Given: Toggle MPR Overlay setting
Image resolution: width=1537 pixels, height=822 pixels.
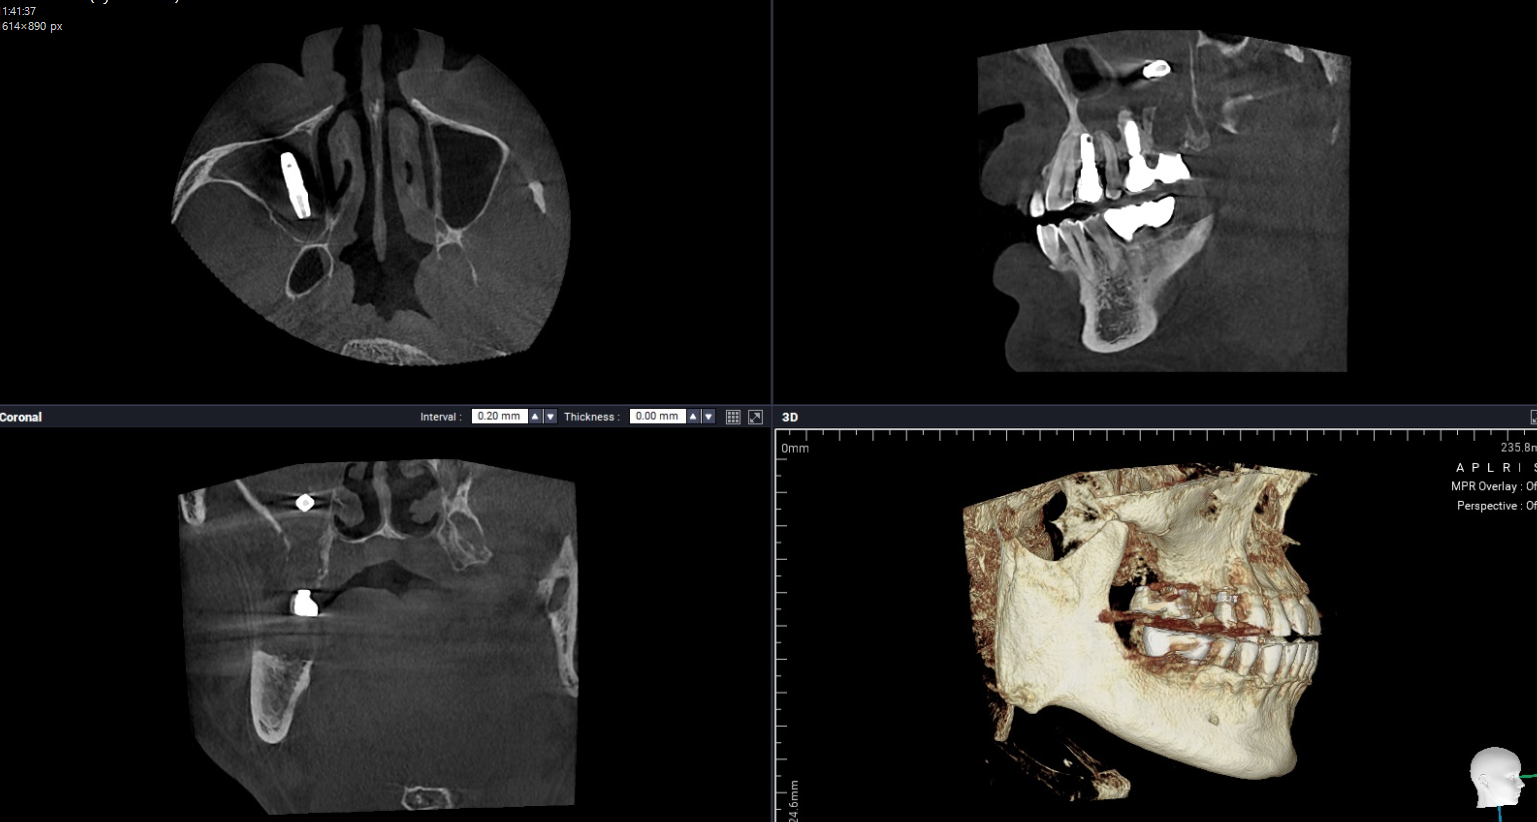Looking at the screenshot, I should [1492, 487].
